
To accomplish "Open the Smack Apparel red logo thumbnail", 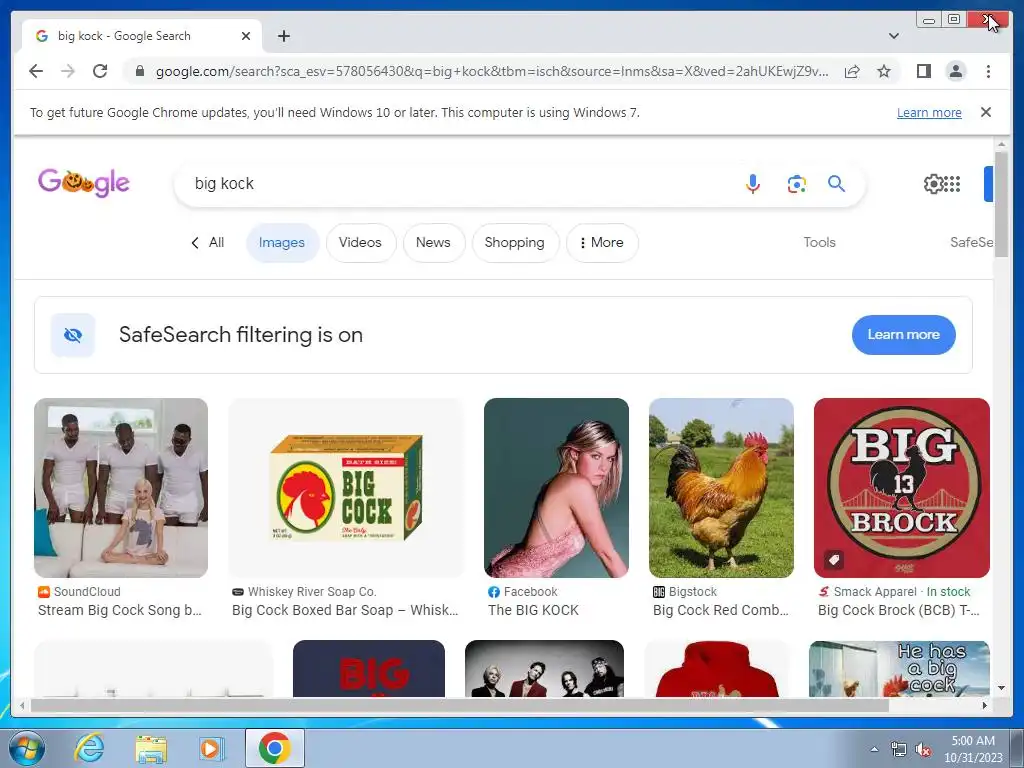I will tap(901, 488).
